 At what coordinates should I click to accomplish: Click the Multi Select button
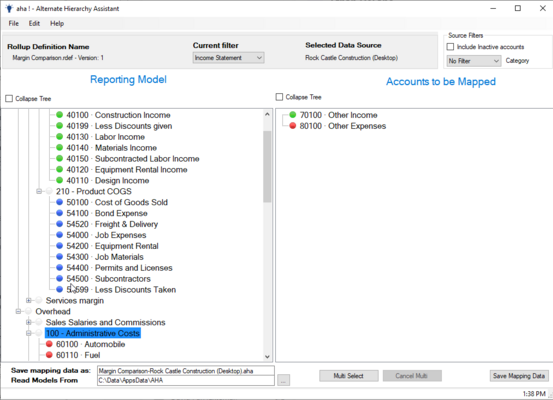pyautogui.click(x=348, y=376)
